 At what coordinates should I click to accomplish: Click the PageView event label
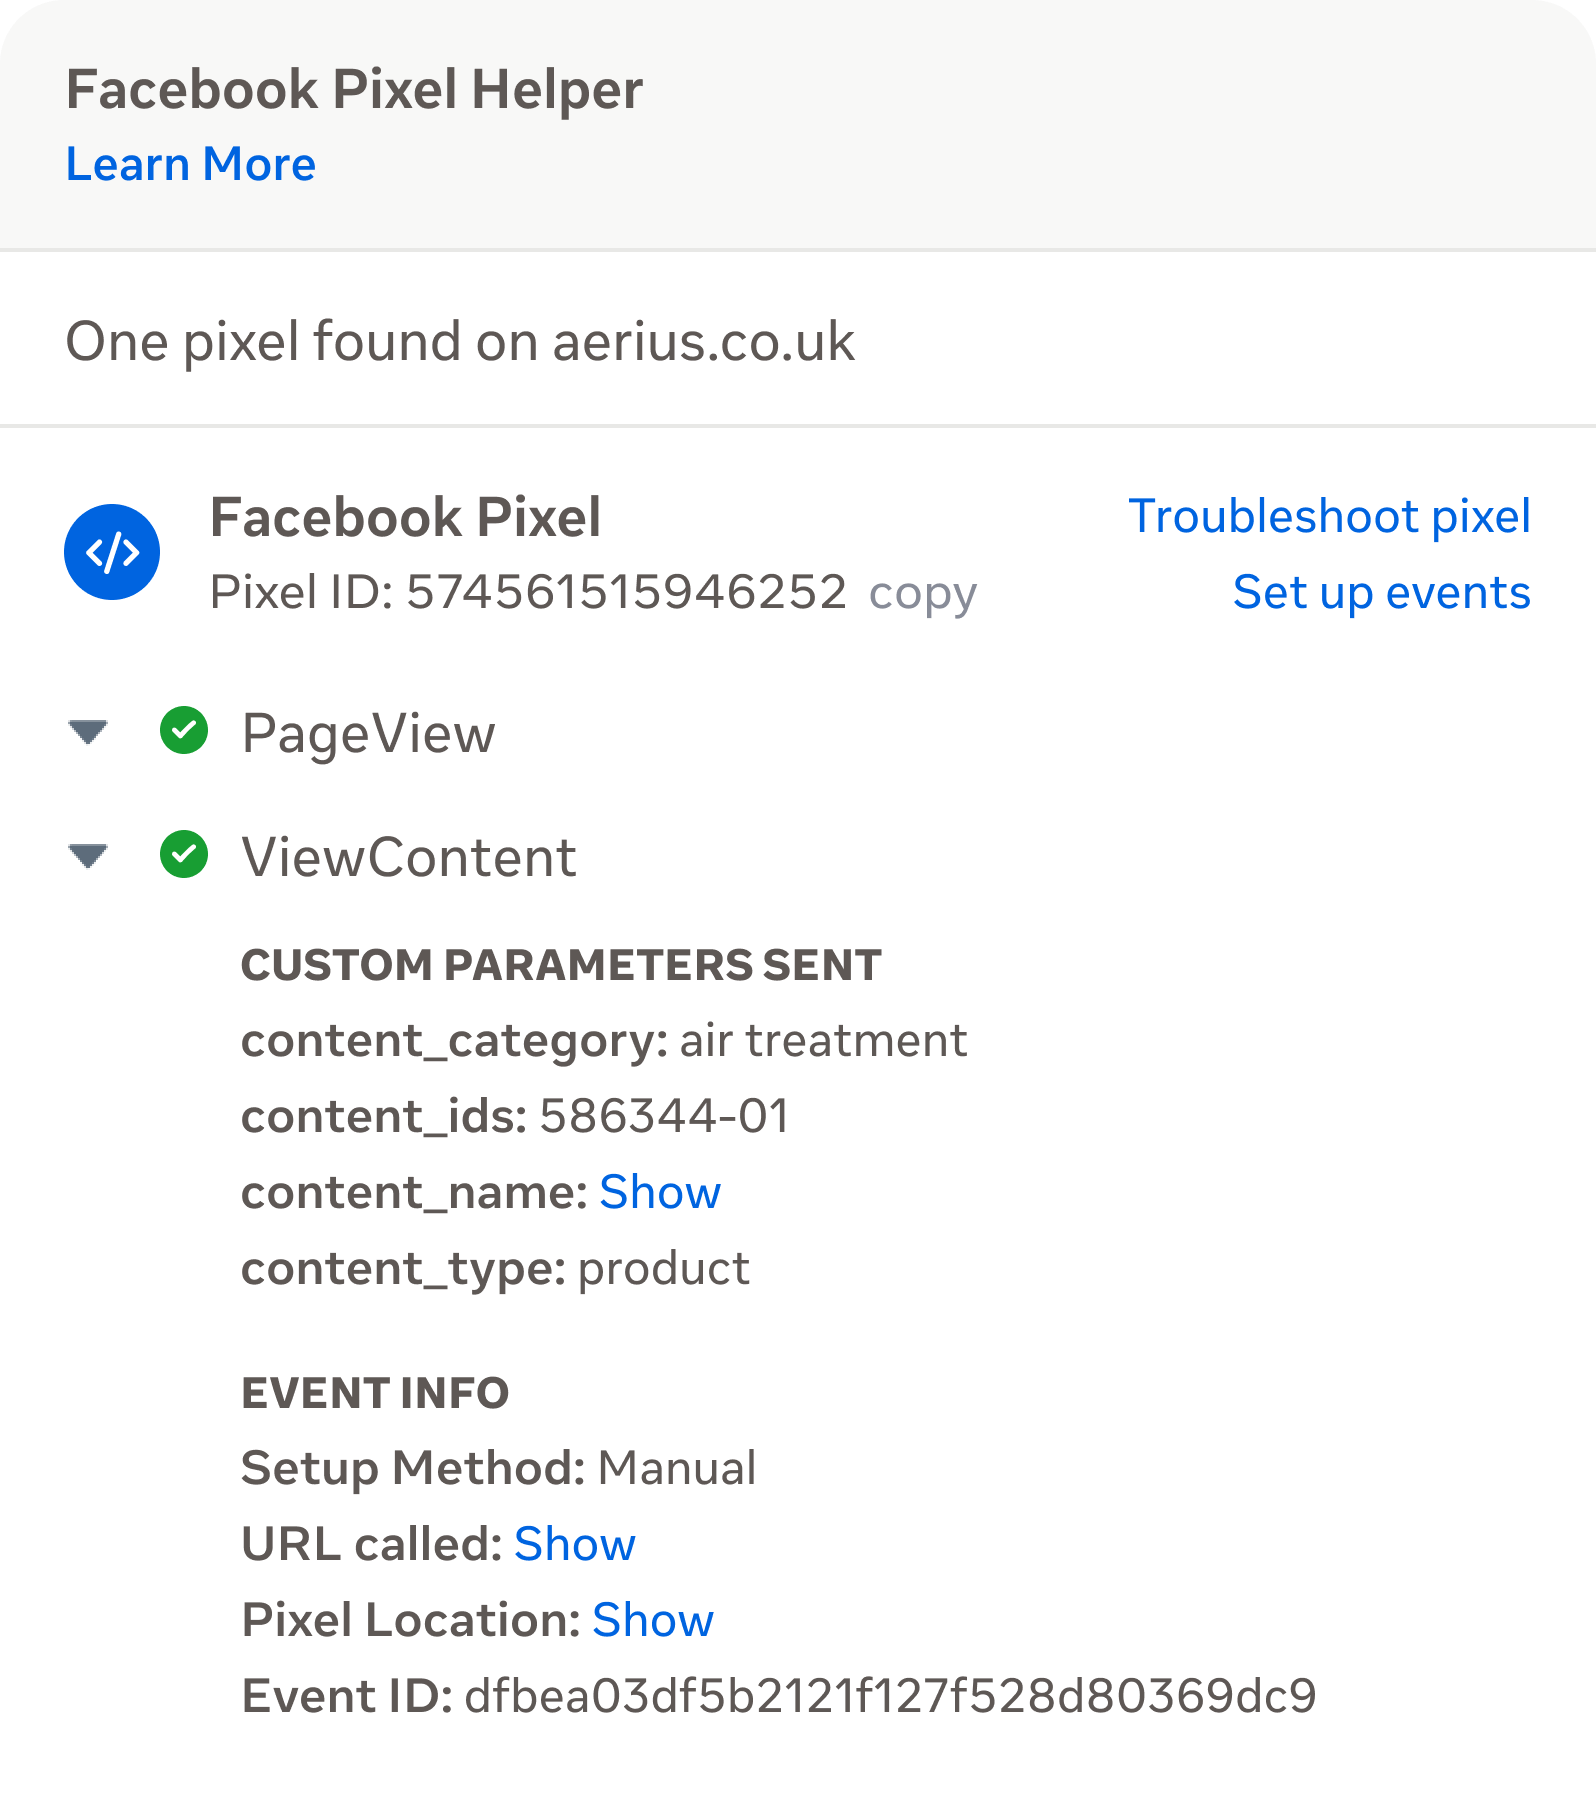pos(369,733)
